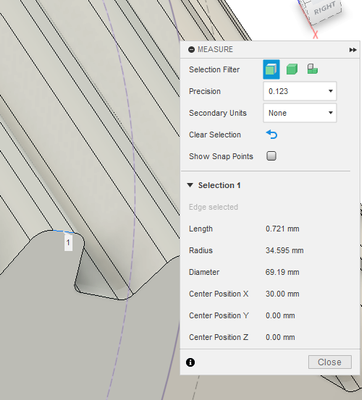Open the Precision dropdown showing 0.123

300,91
